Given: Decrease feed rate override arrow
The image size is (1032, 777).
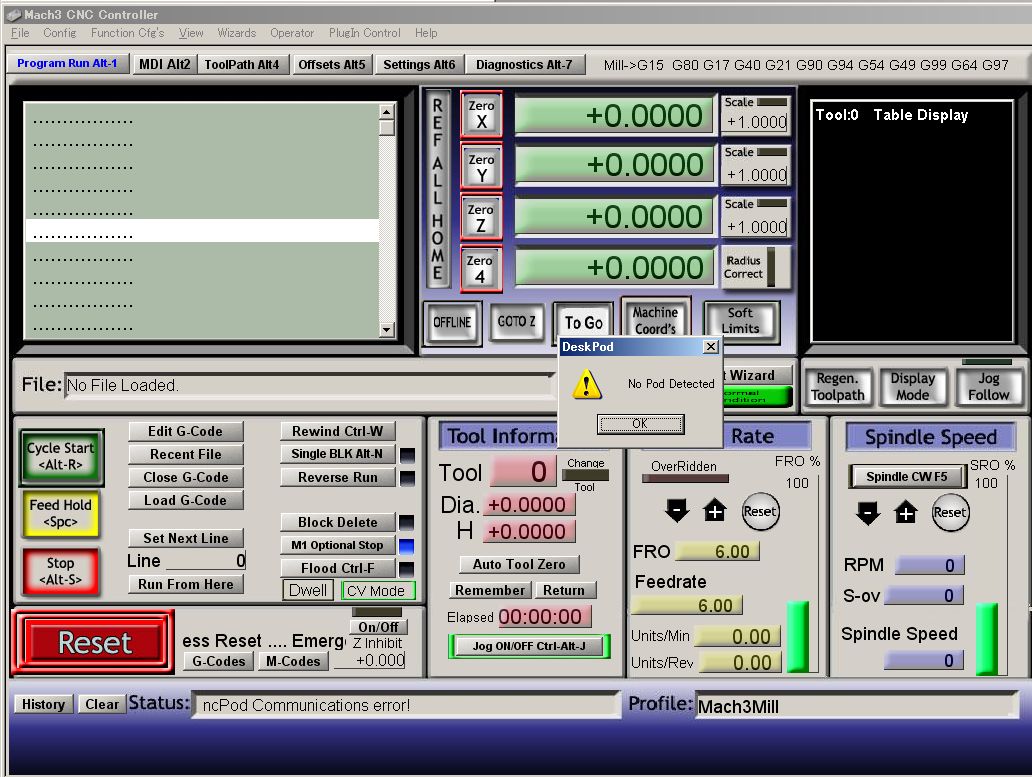Looking at the screenshot, I should click(x=677, y=511).
